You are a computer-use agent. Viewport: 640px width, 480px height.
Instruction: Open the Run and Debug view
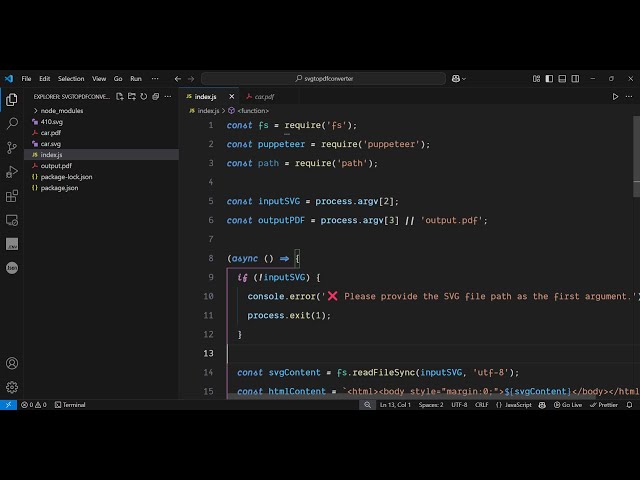click(12, 172)
